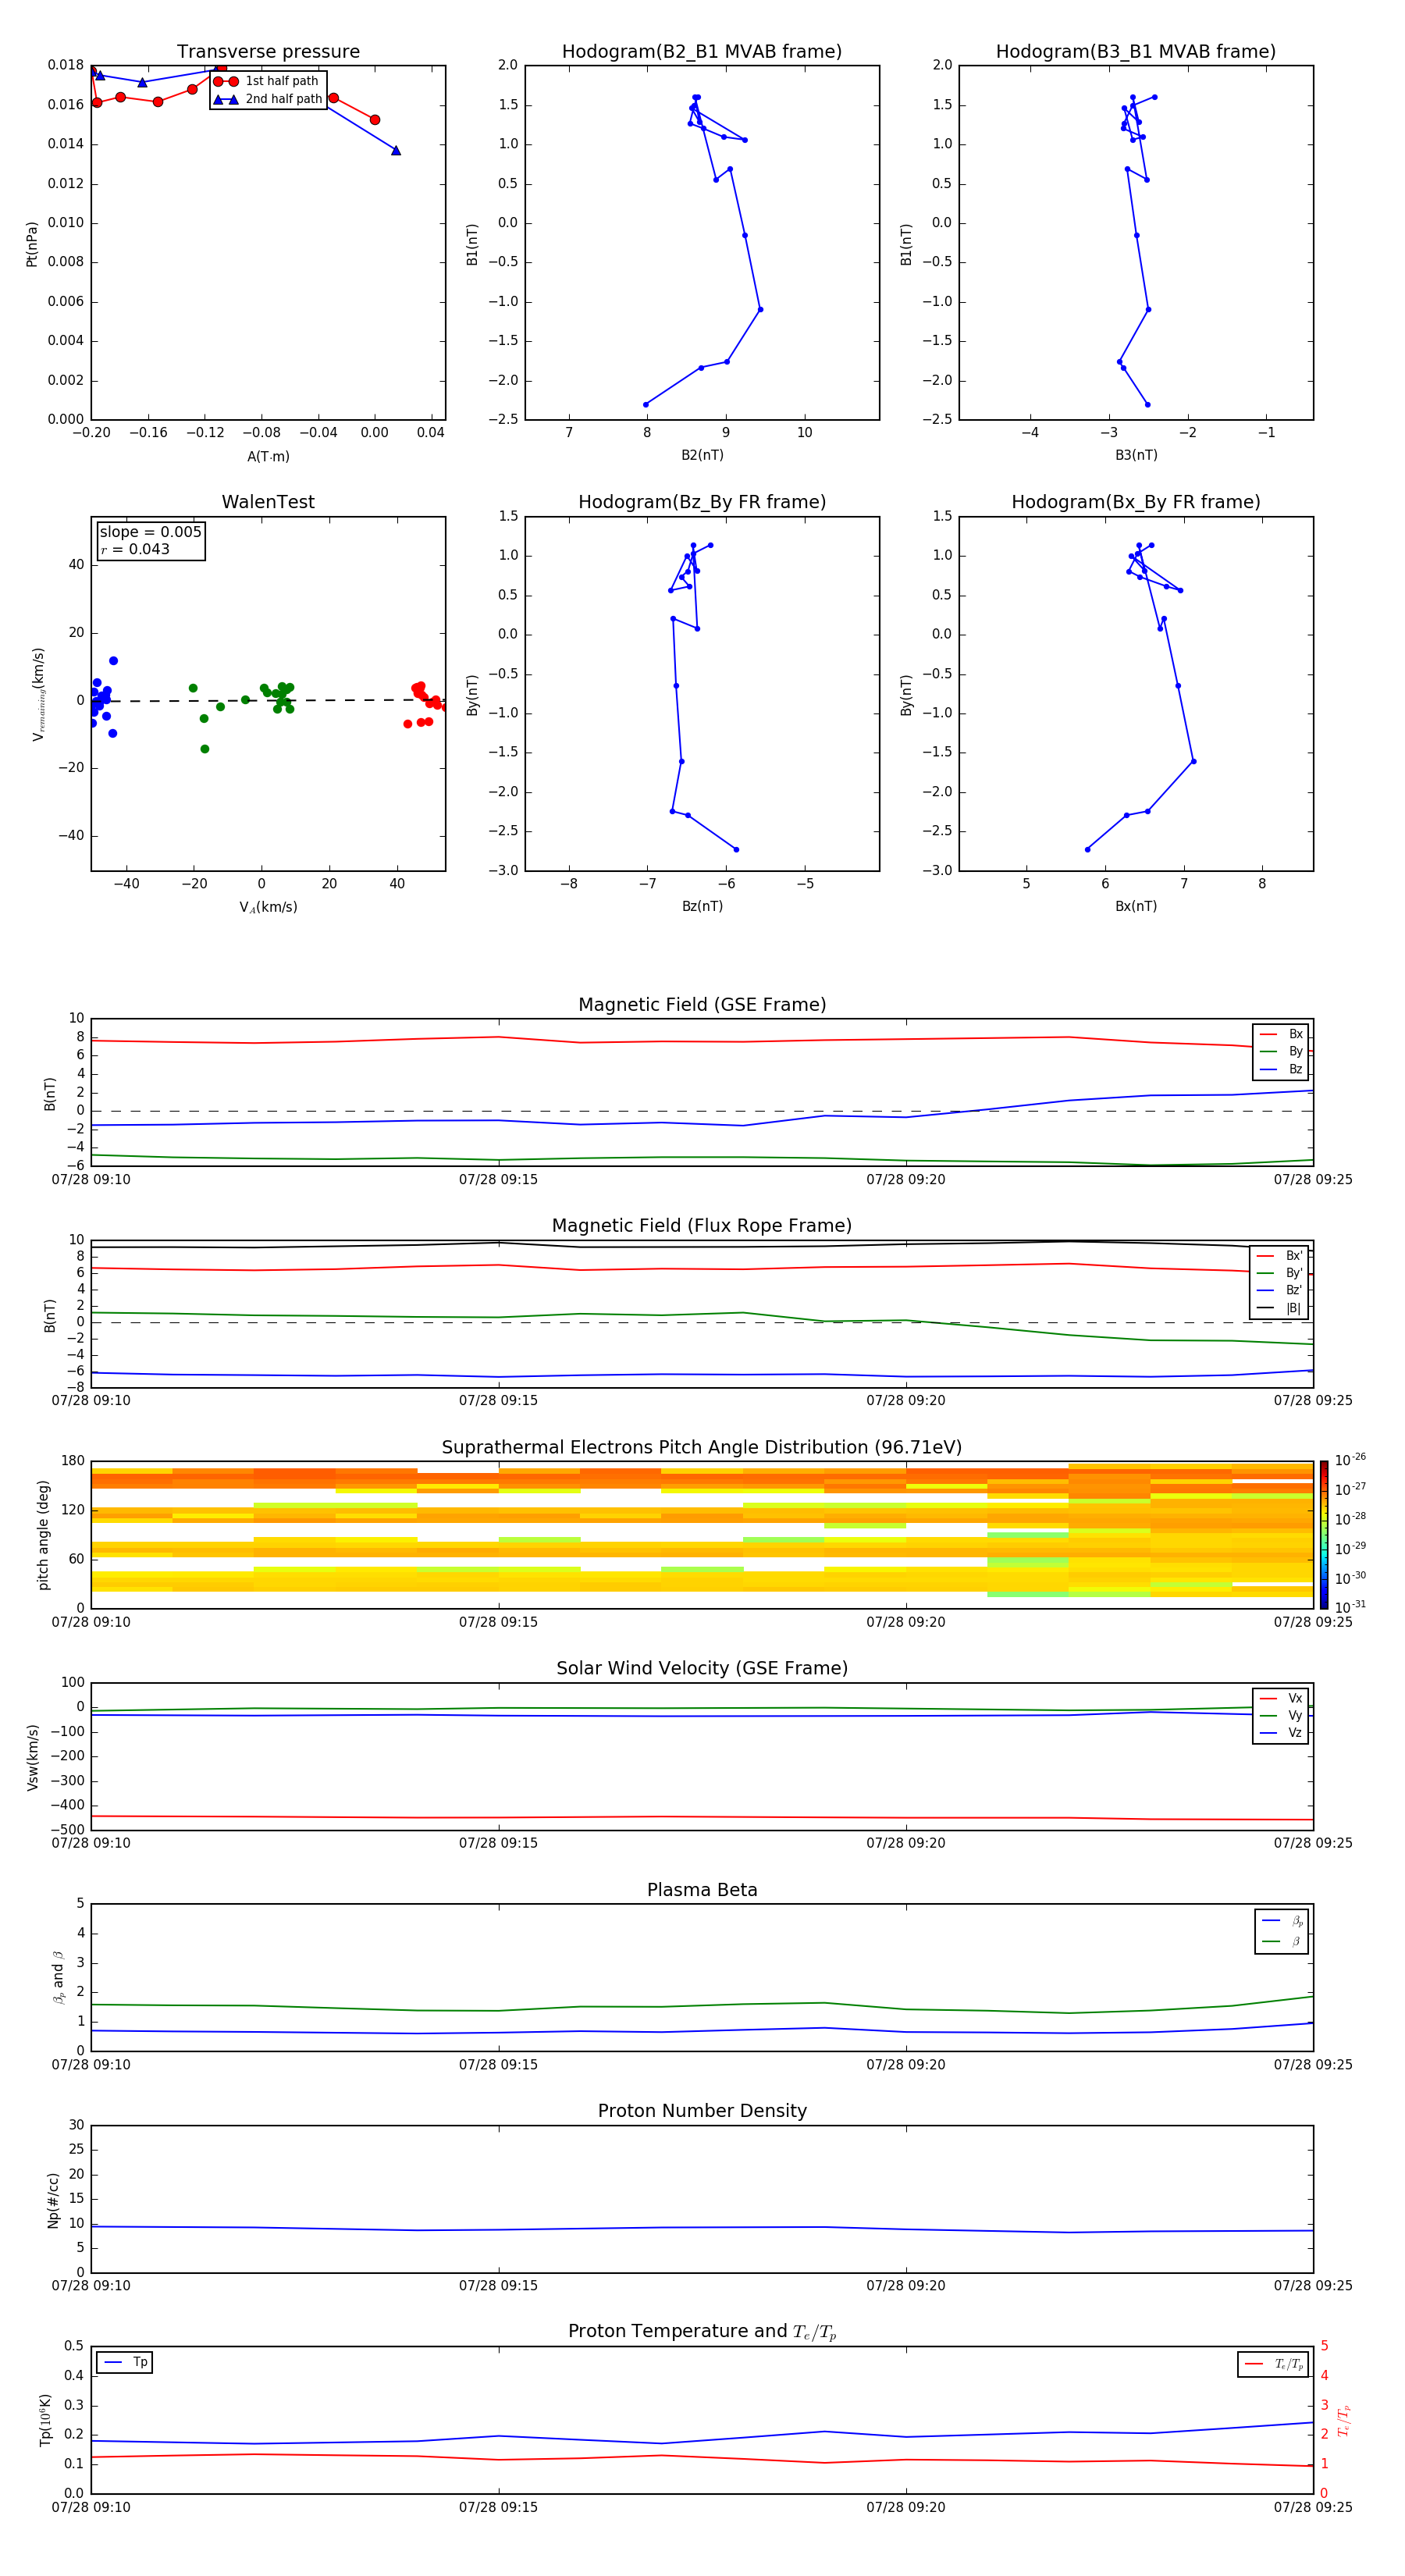
Task: Click the Bz legend entry in GSE magnetic field plot
Action: coord(1282,1069)
